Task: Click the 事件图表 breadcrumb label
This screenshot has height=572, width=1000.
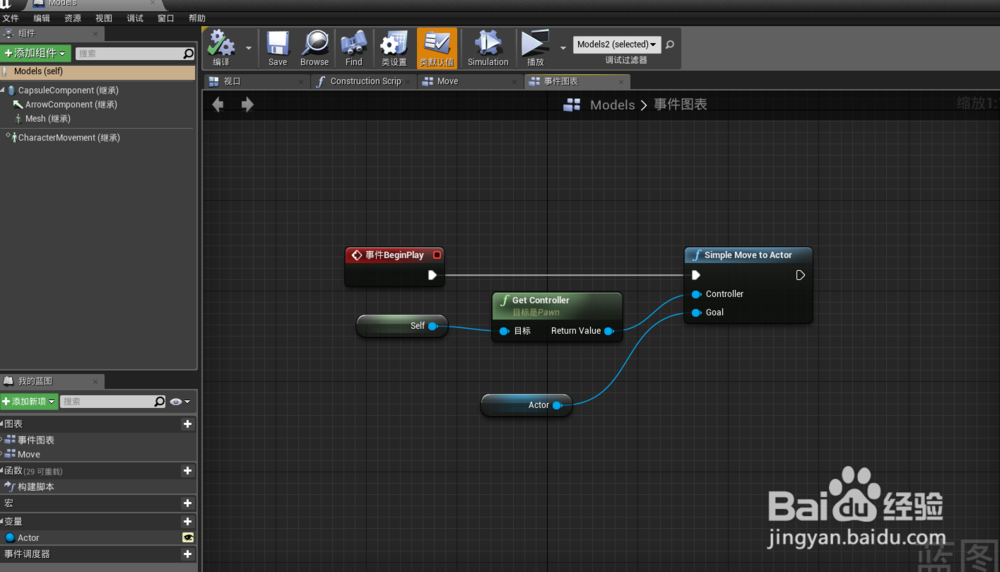Action: click(x=680, y=105)
